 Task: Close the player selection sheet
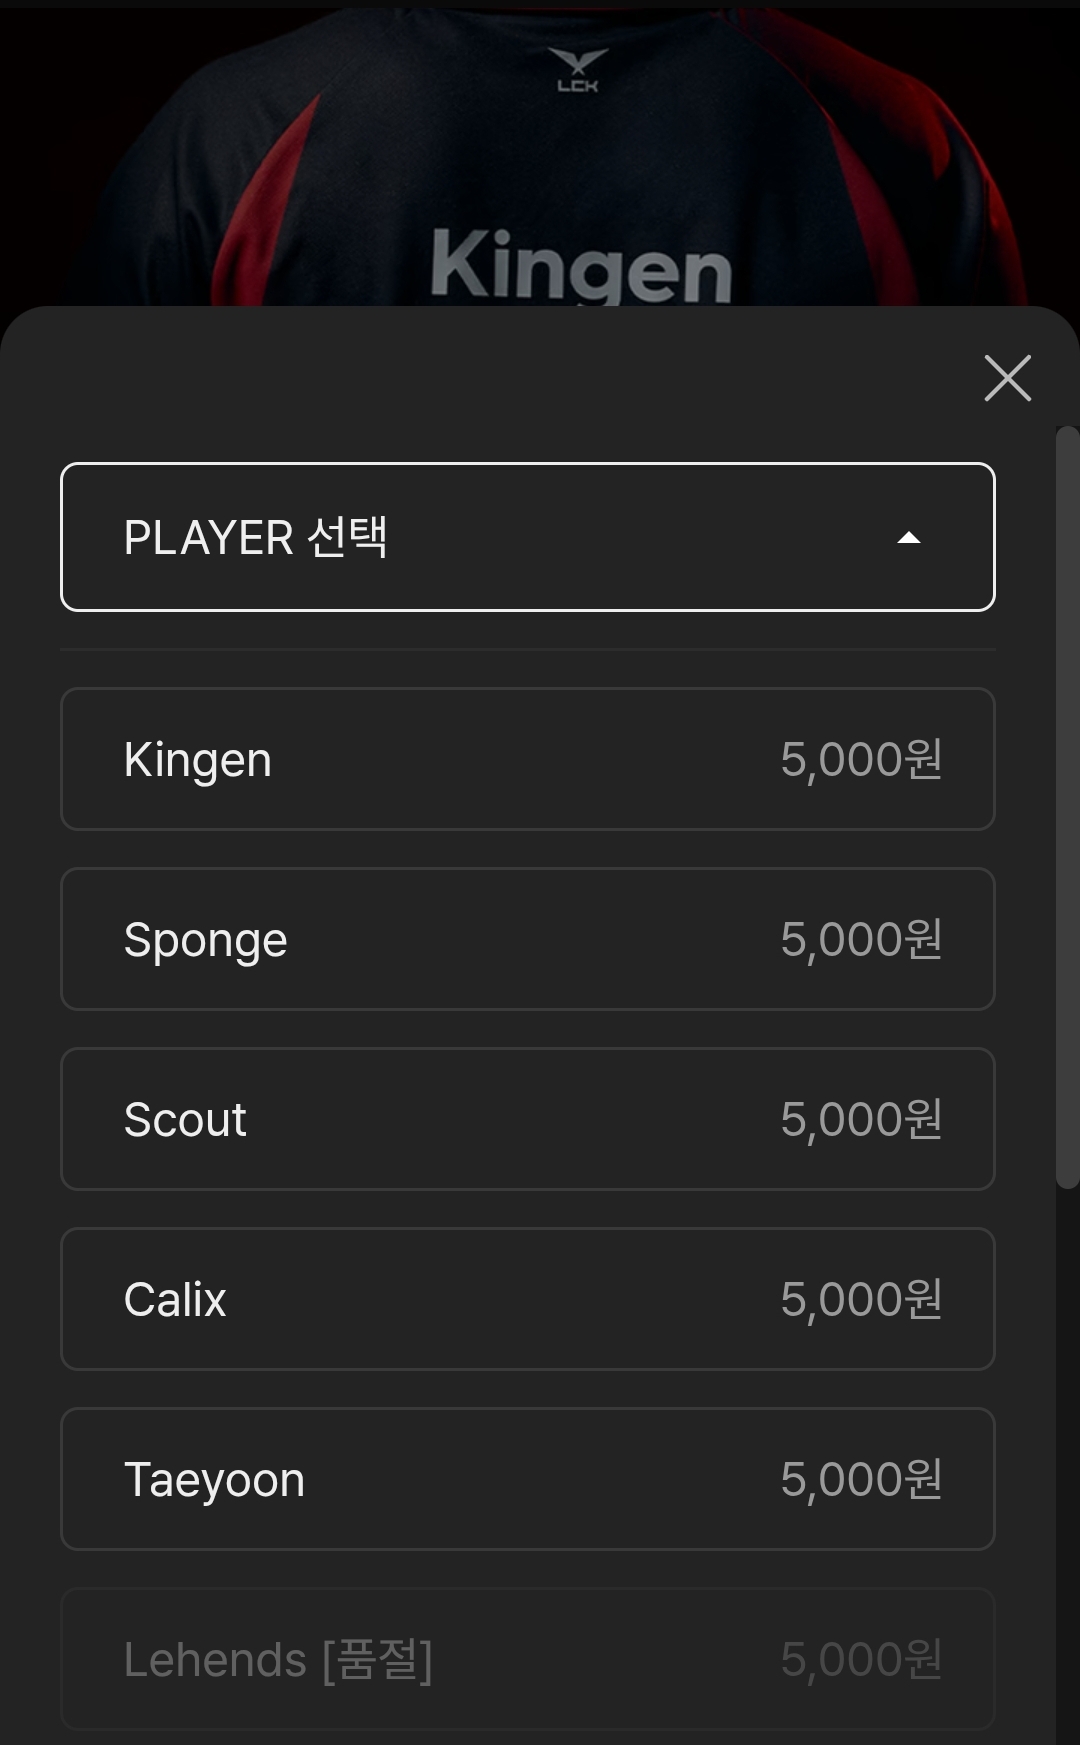click(x=1007, y=378)
